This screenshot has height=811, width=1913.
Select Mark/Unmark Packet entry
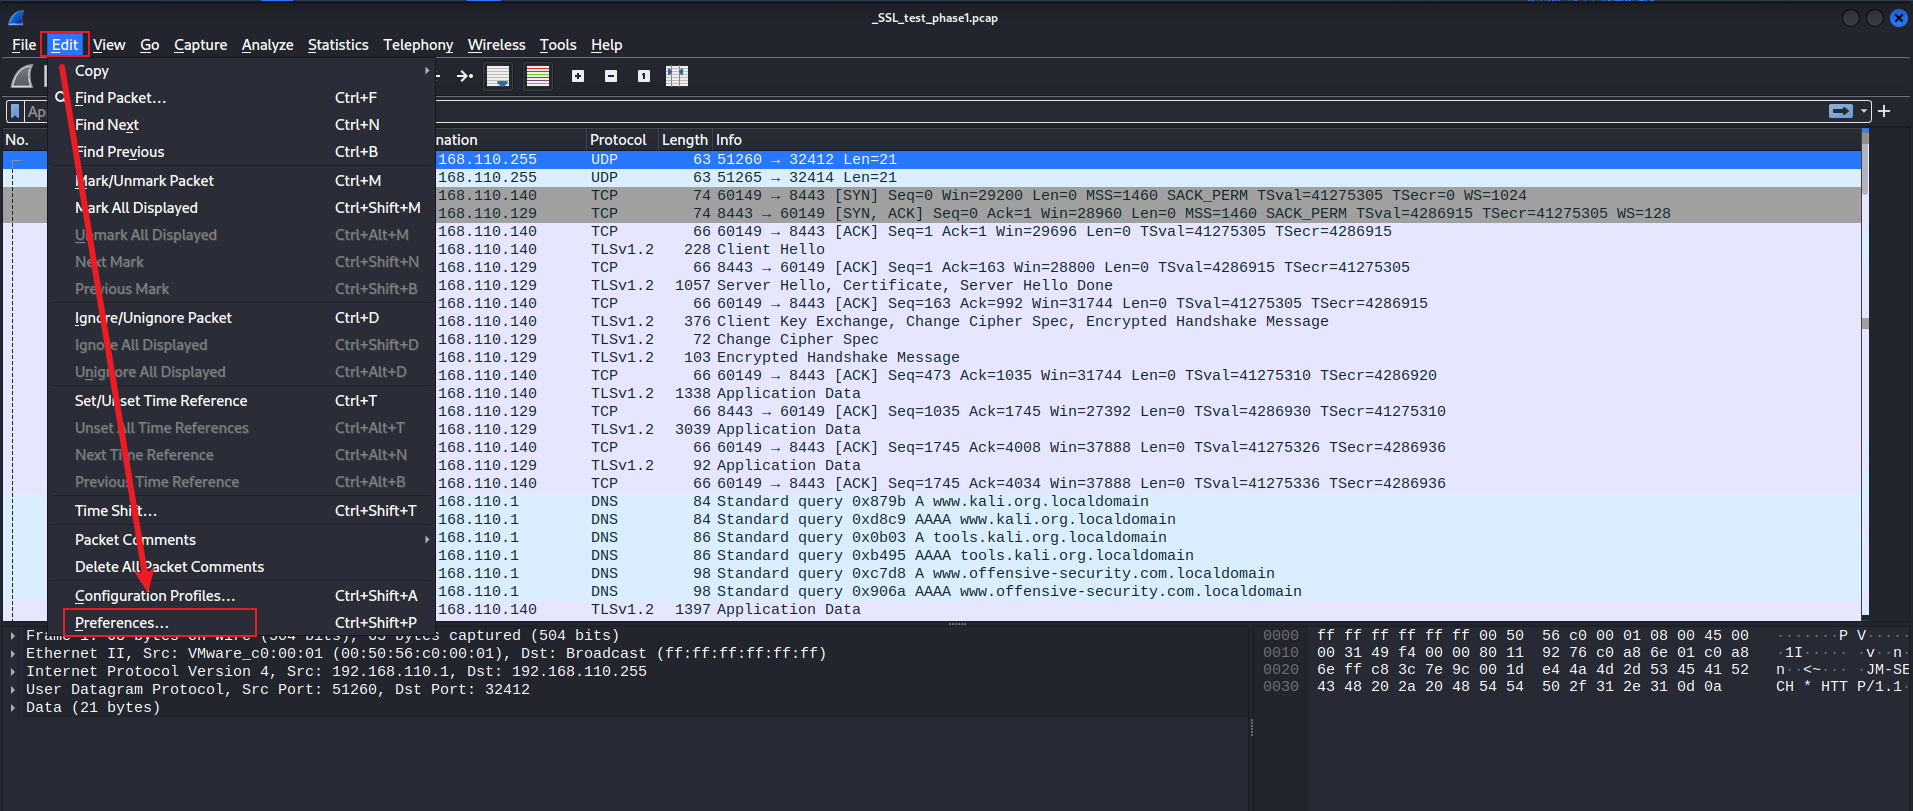tap(241, 181)
